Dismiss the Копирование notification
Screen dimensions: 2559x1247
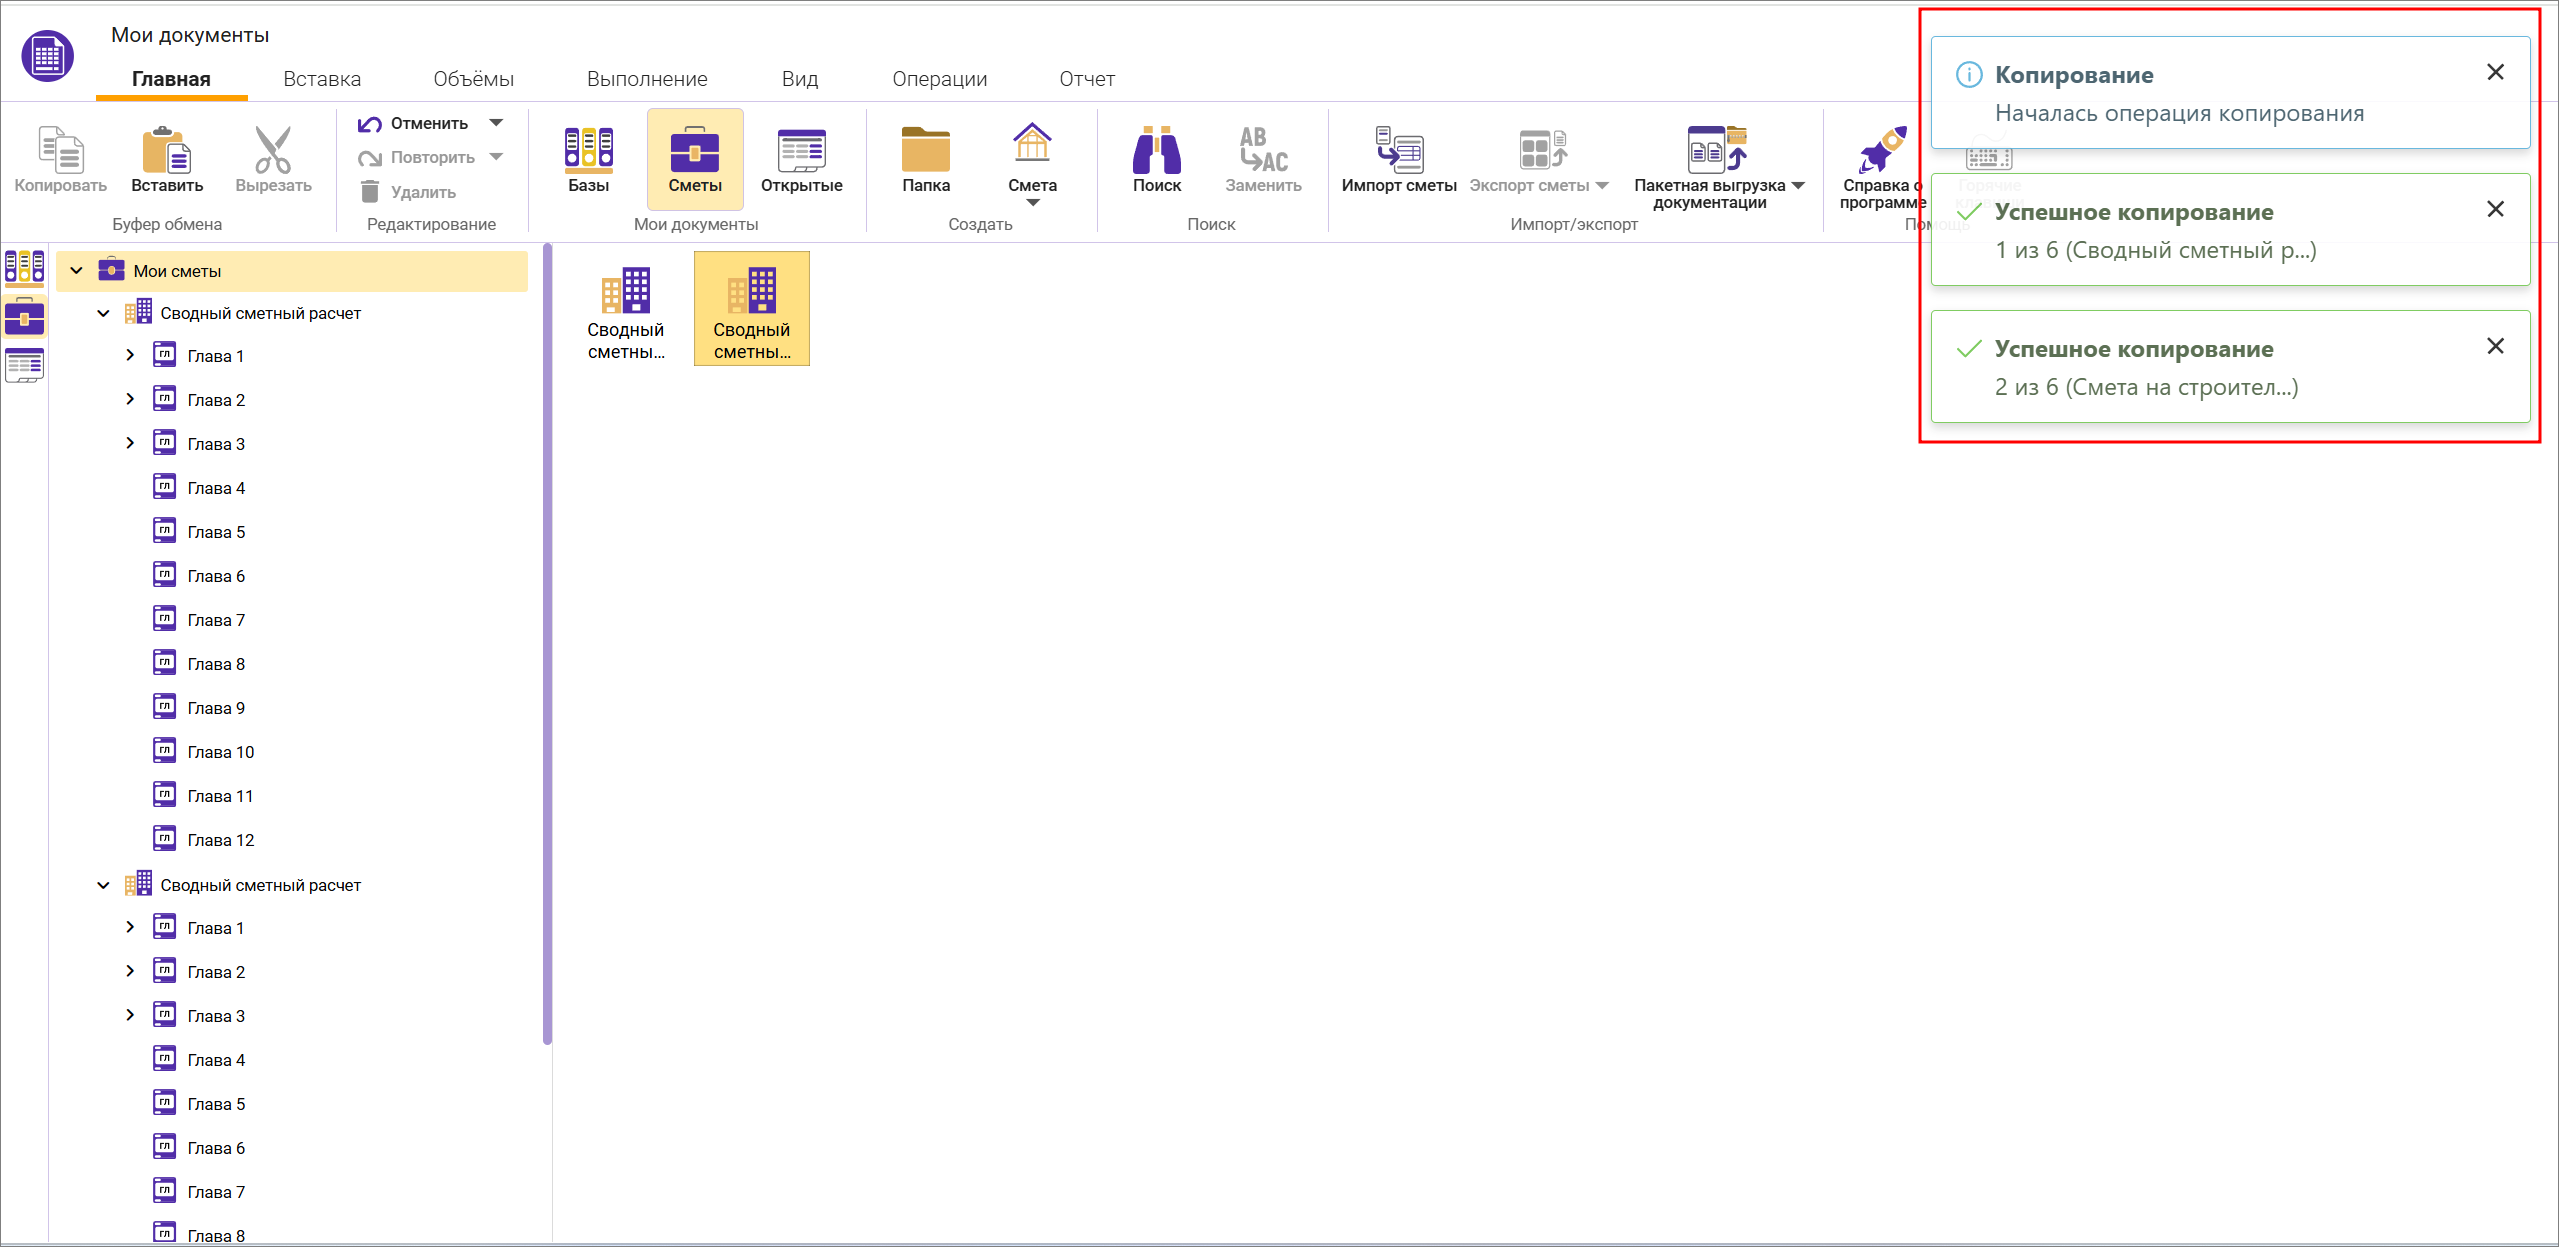click(x=2495, y=73)
